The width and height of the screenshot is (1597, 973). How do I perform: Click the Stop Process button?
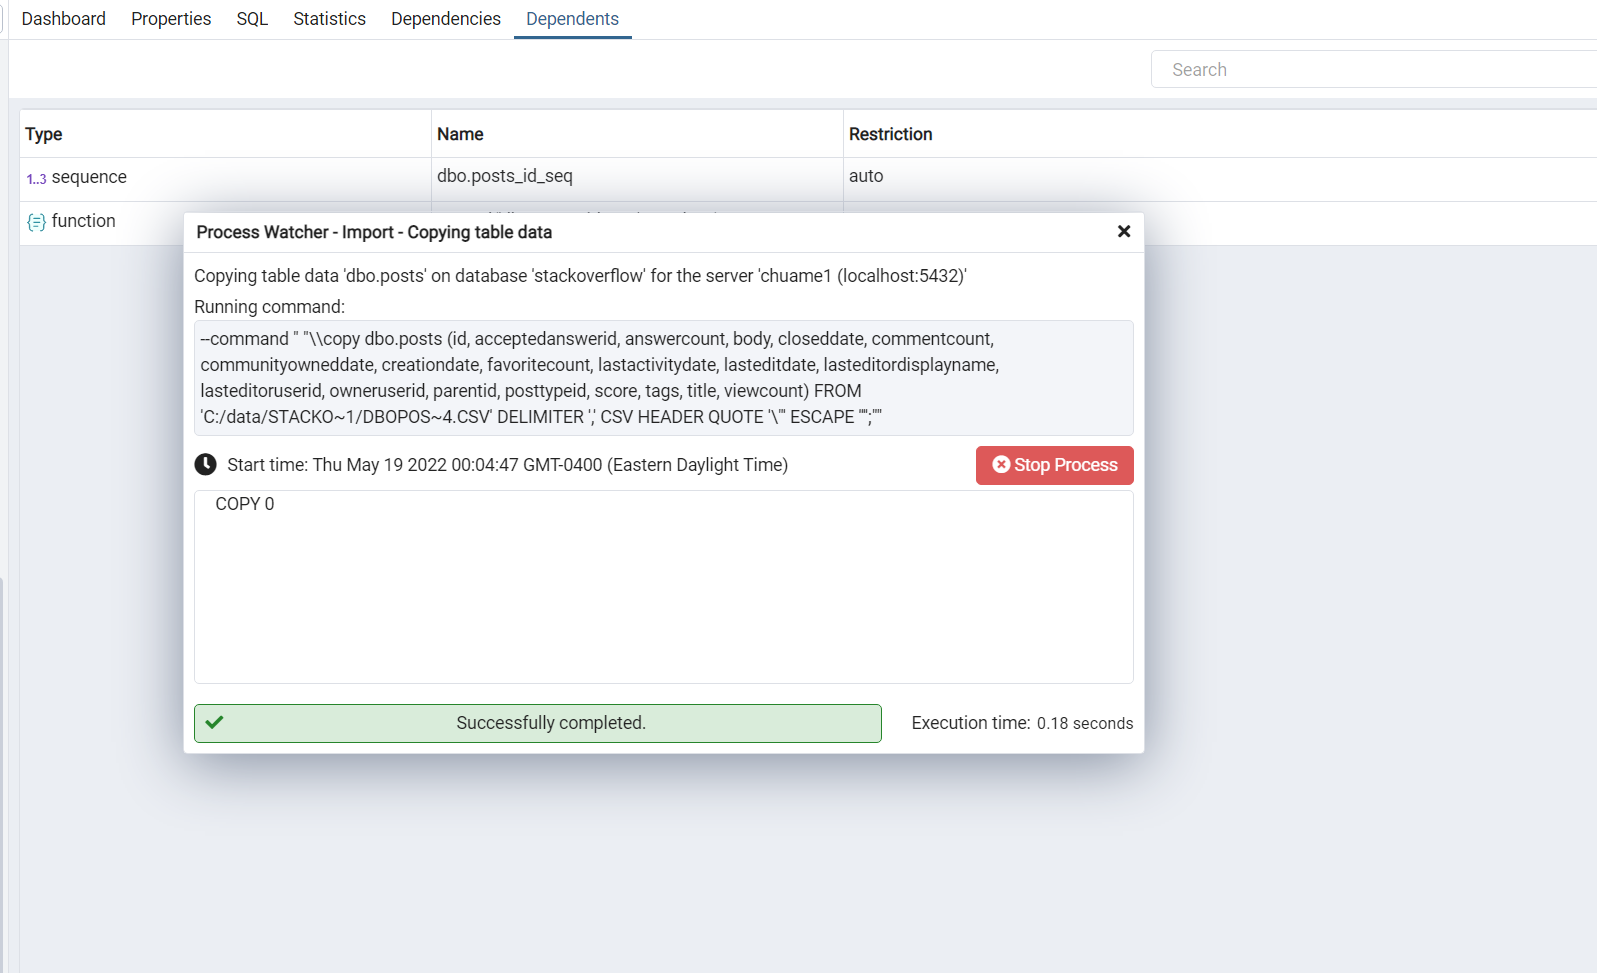(x=1054, y=465)
